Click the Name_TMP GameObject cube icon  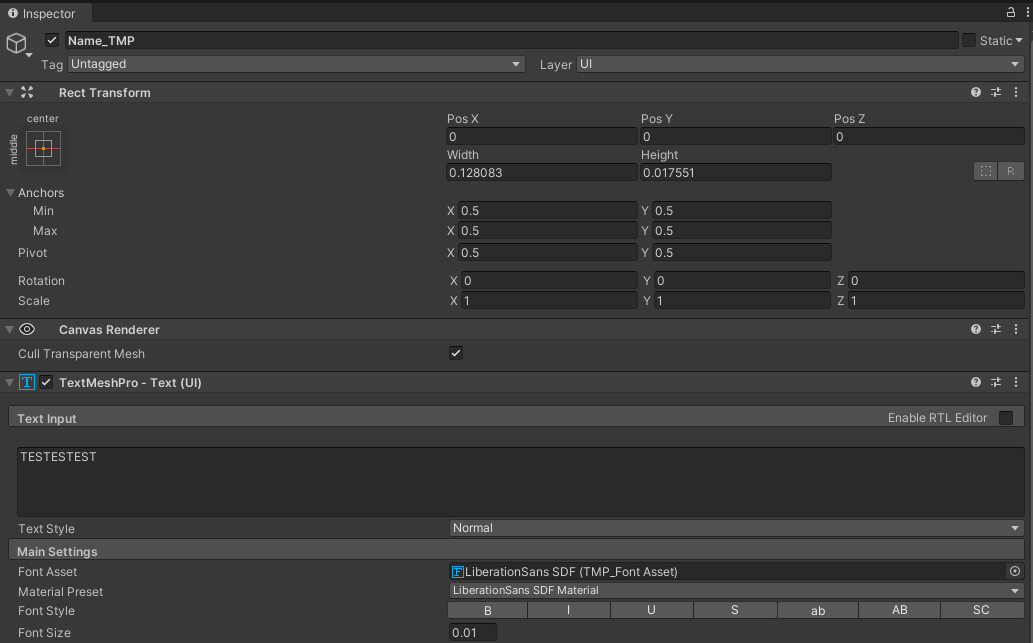16,42
